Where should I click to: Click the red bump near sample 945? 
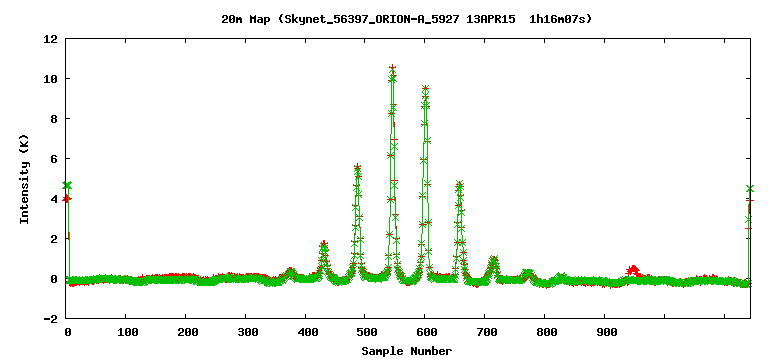click(x=633, y=270)
